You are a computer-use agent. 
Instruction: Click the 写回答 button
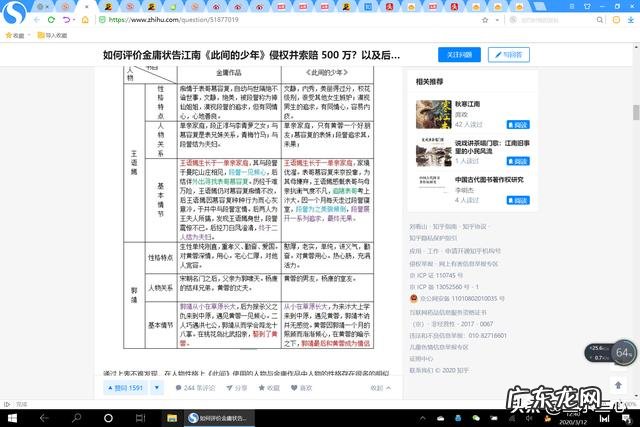click(x=509, y=55)
